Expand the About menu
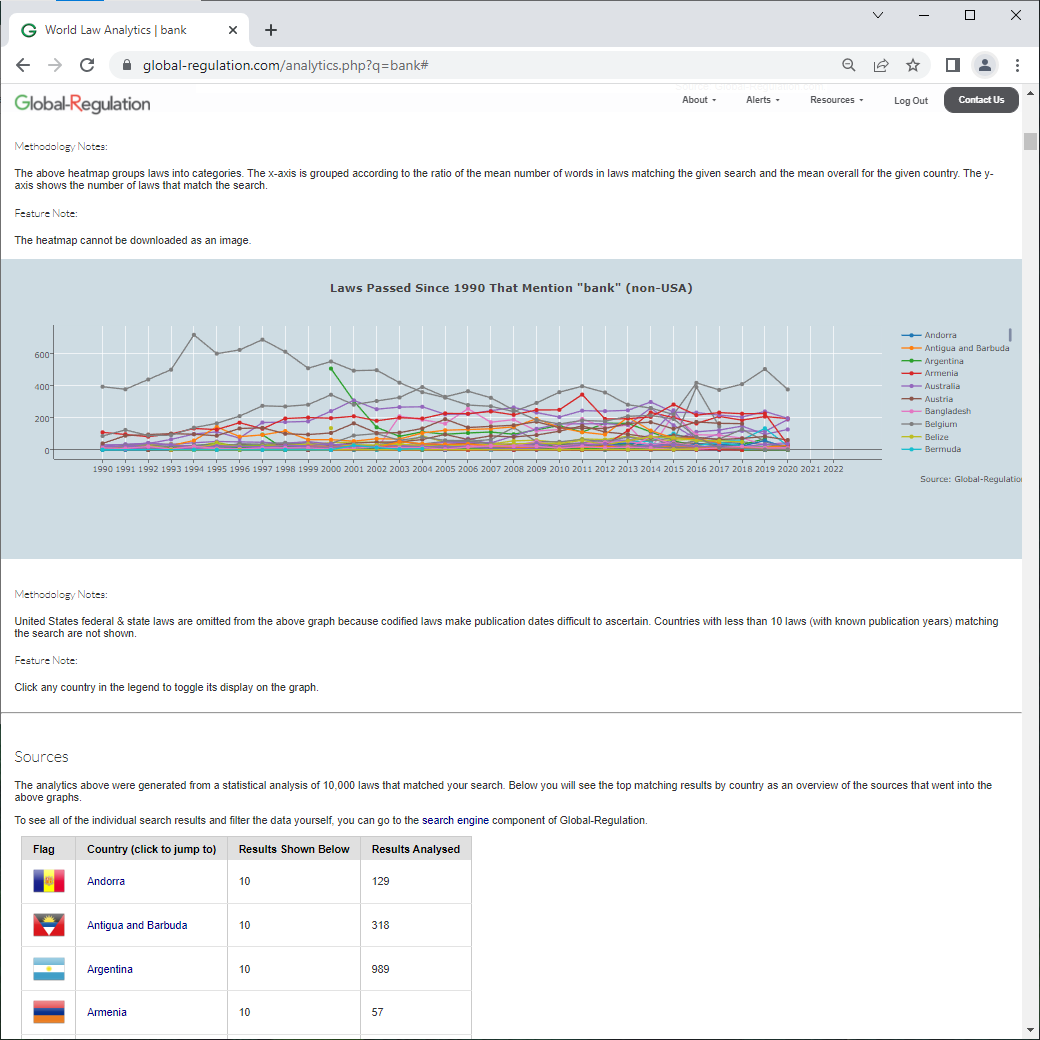The image size is (1040, 1040). pyautogui.click(x=699, y=100)
